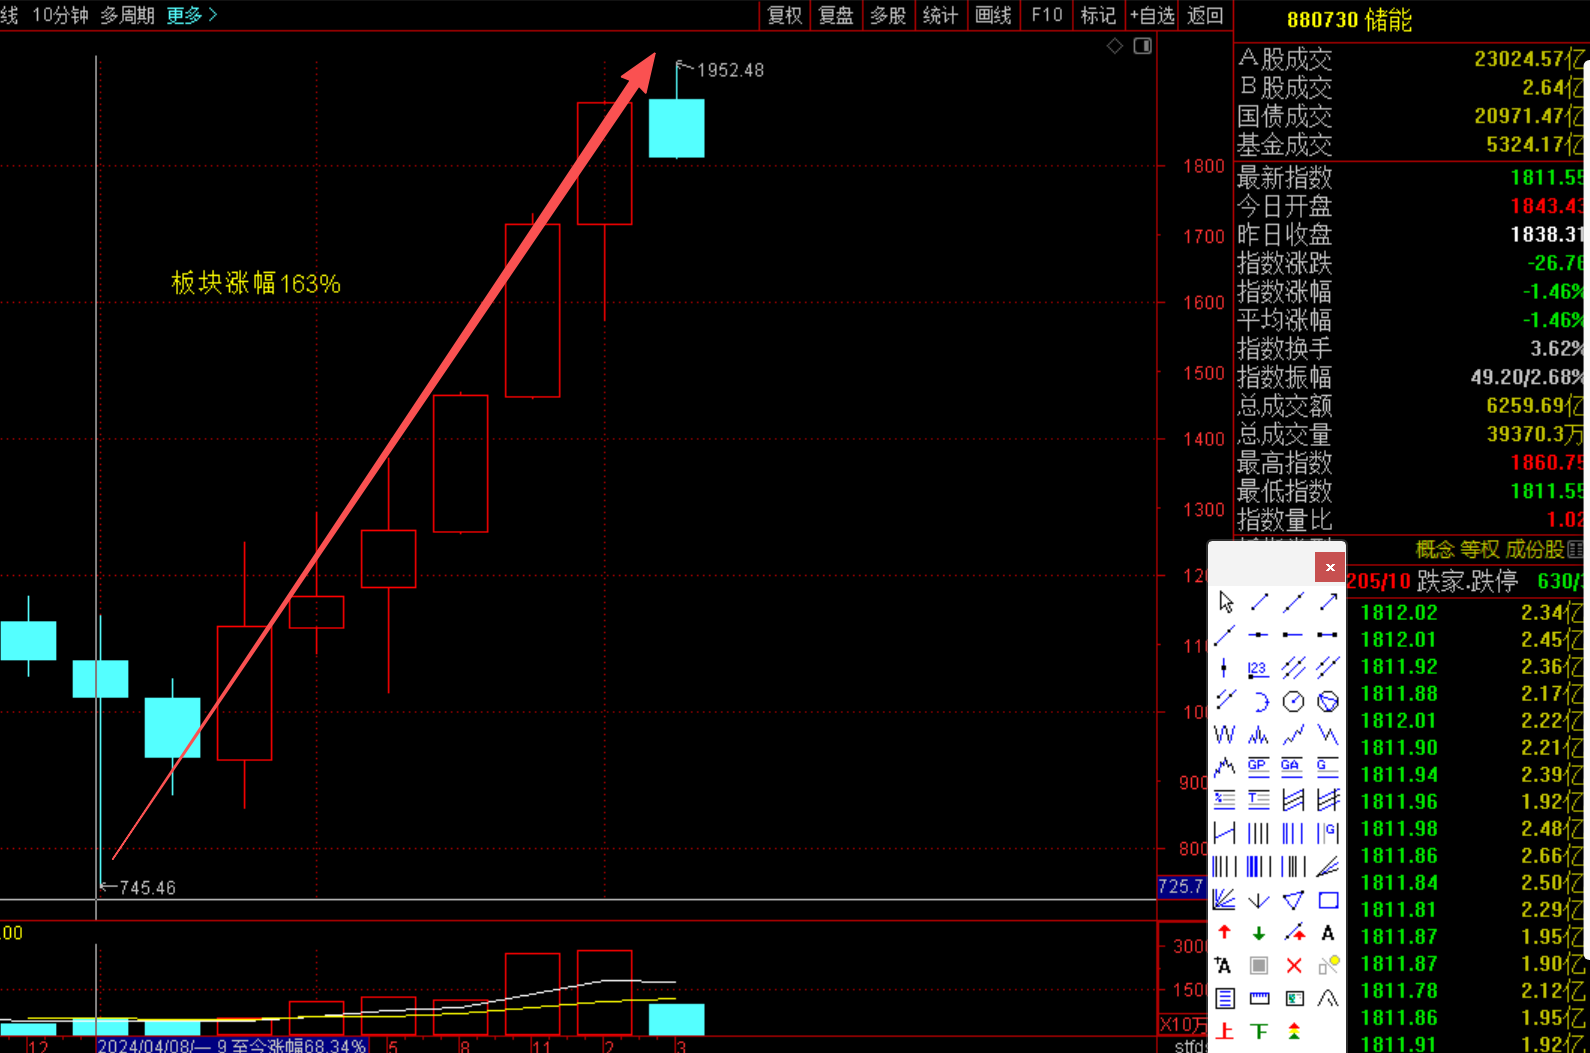
Task: Choose the red up-arrow marker tool
Action: click(1225, 933)
